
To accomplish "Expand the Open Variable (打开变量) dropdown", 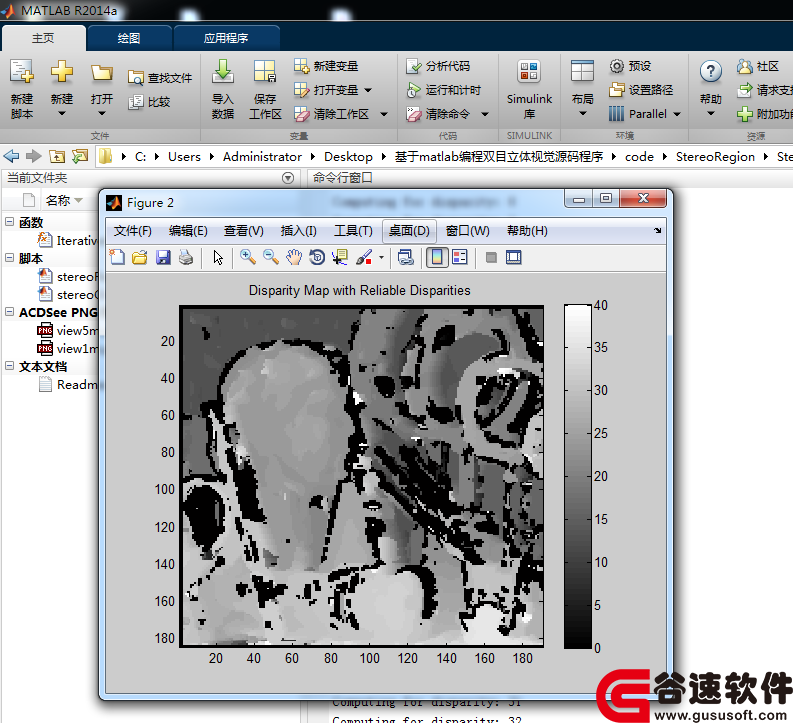I will pyautogui.click(x=368, y=90).
